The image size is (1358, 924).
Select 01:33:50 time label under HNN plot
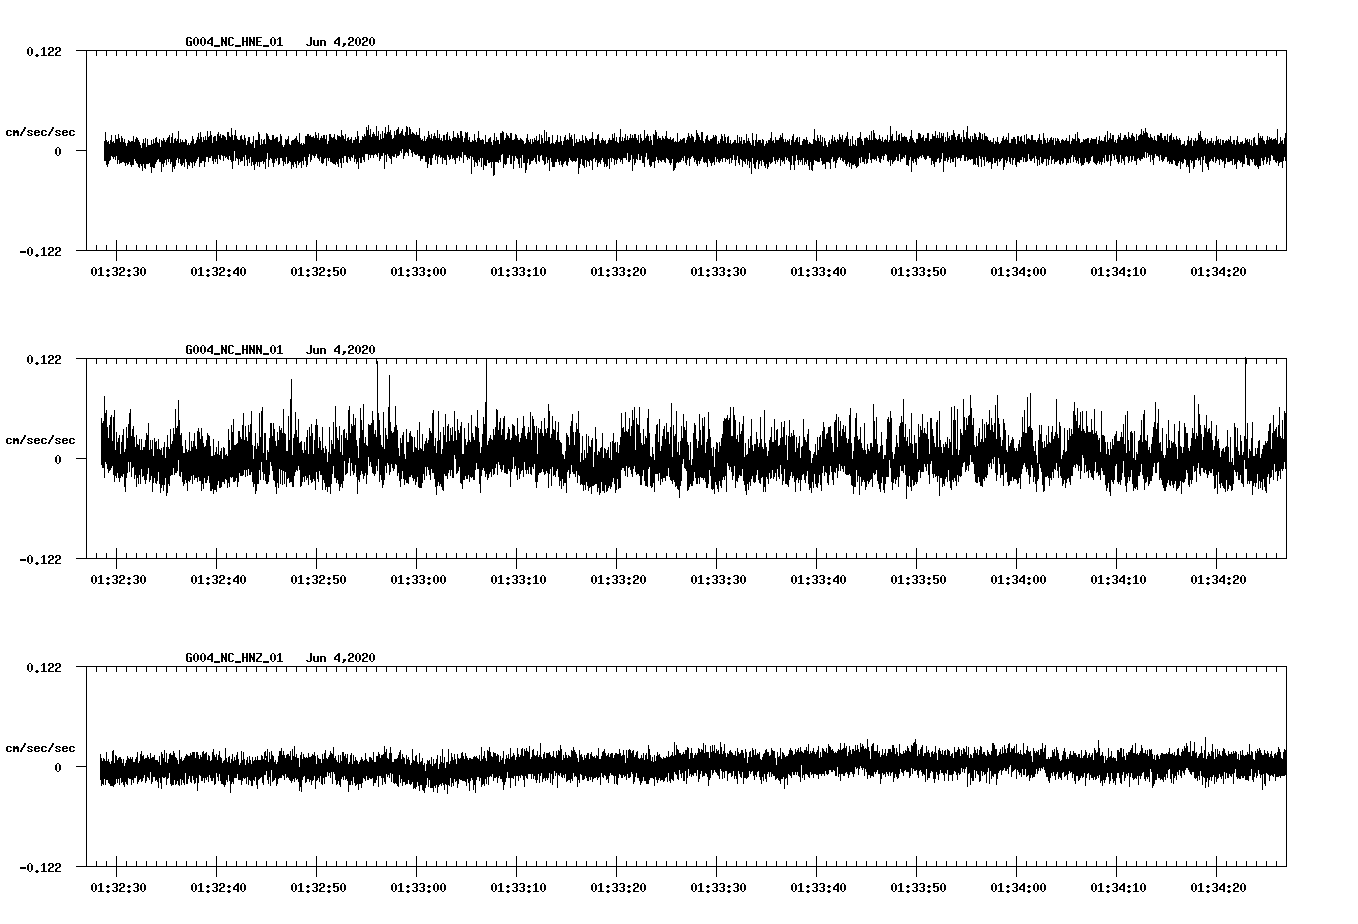tap(918, 580)
